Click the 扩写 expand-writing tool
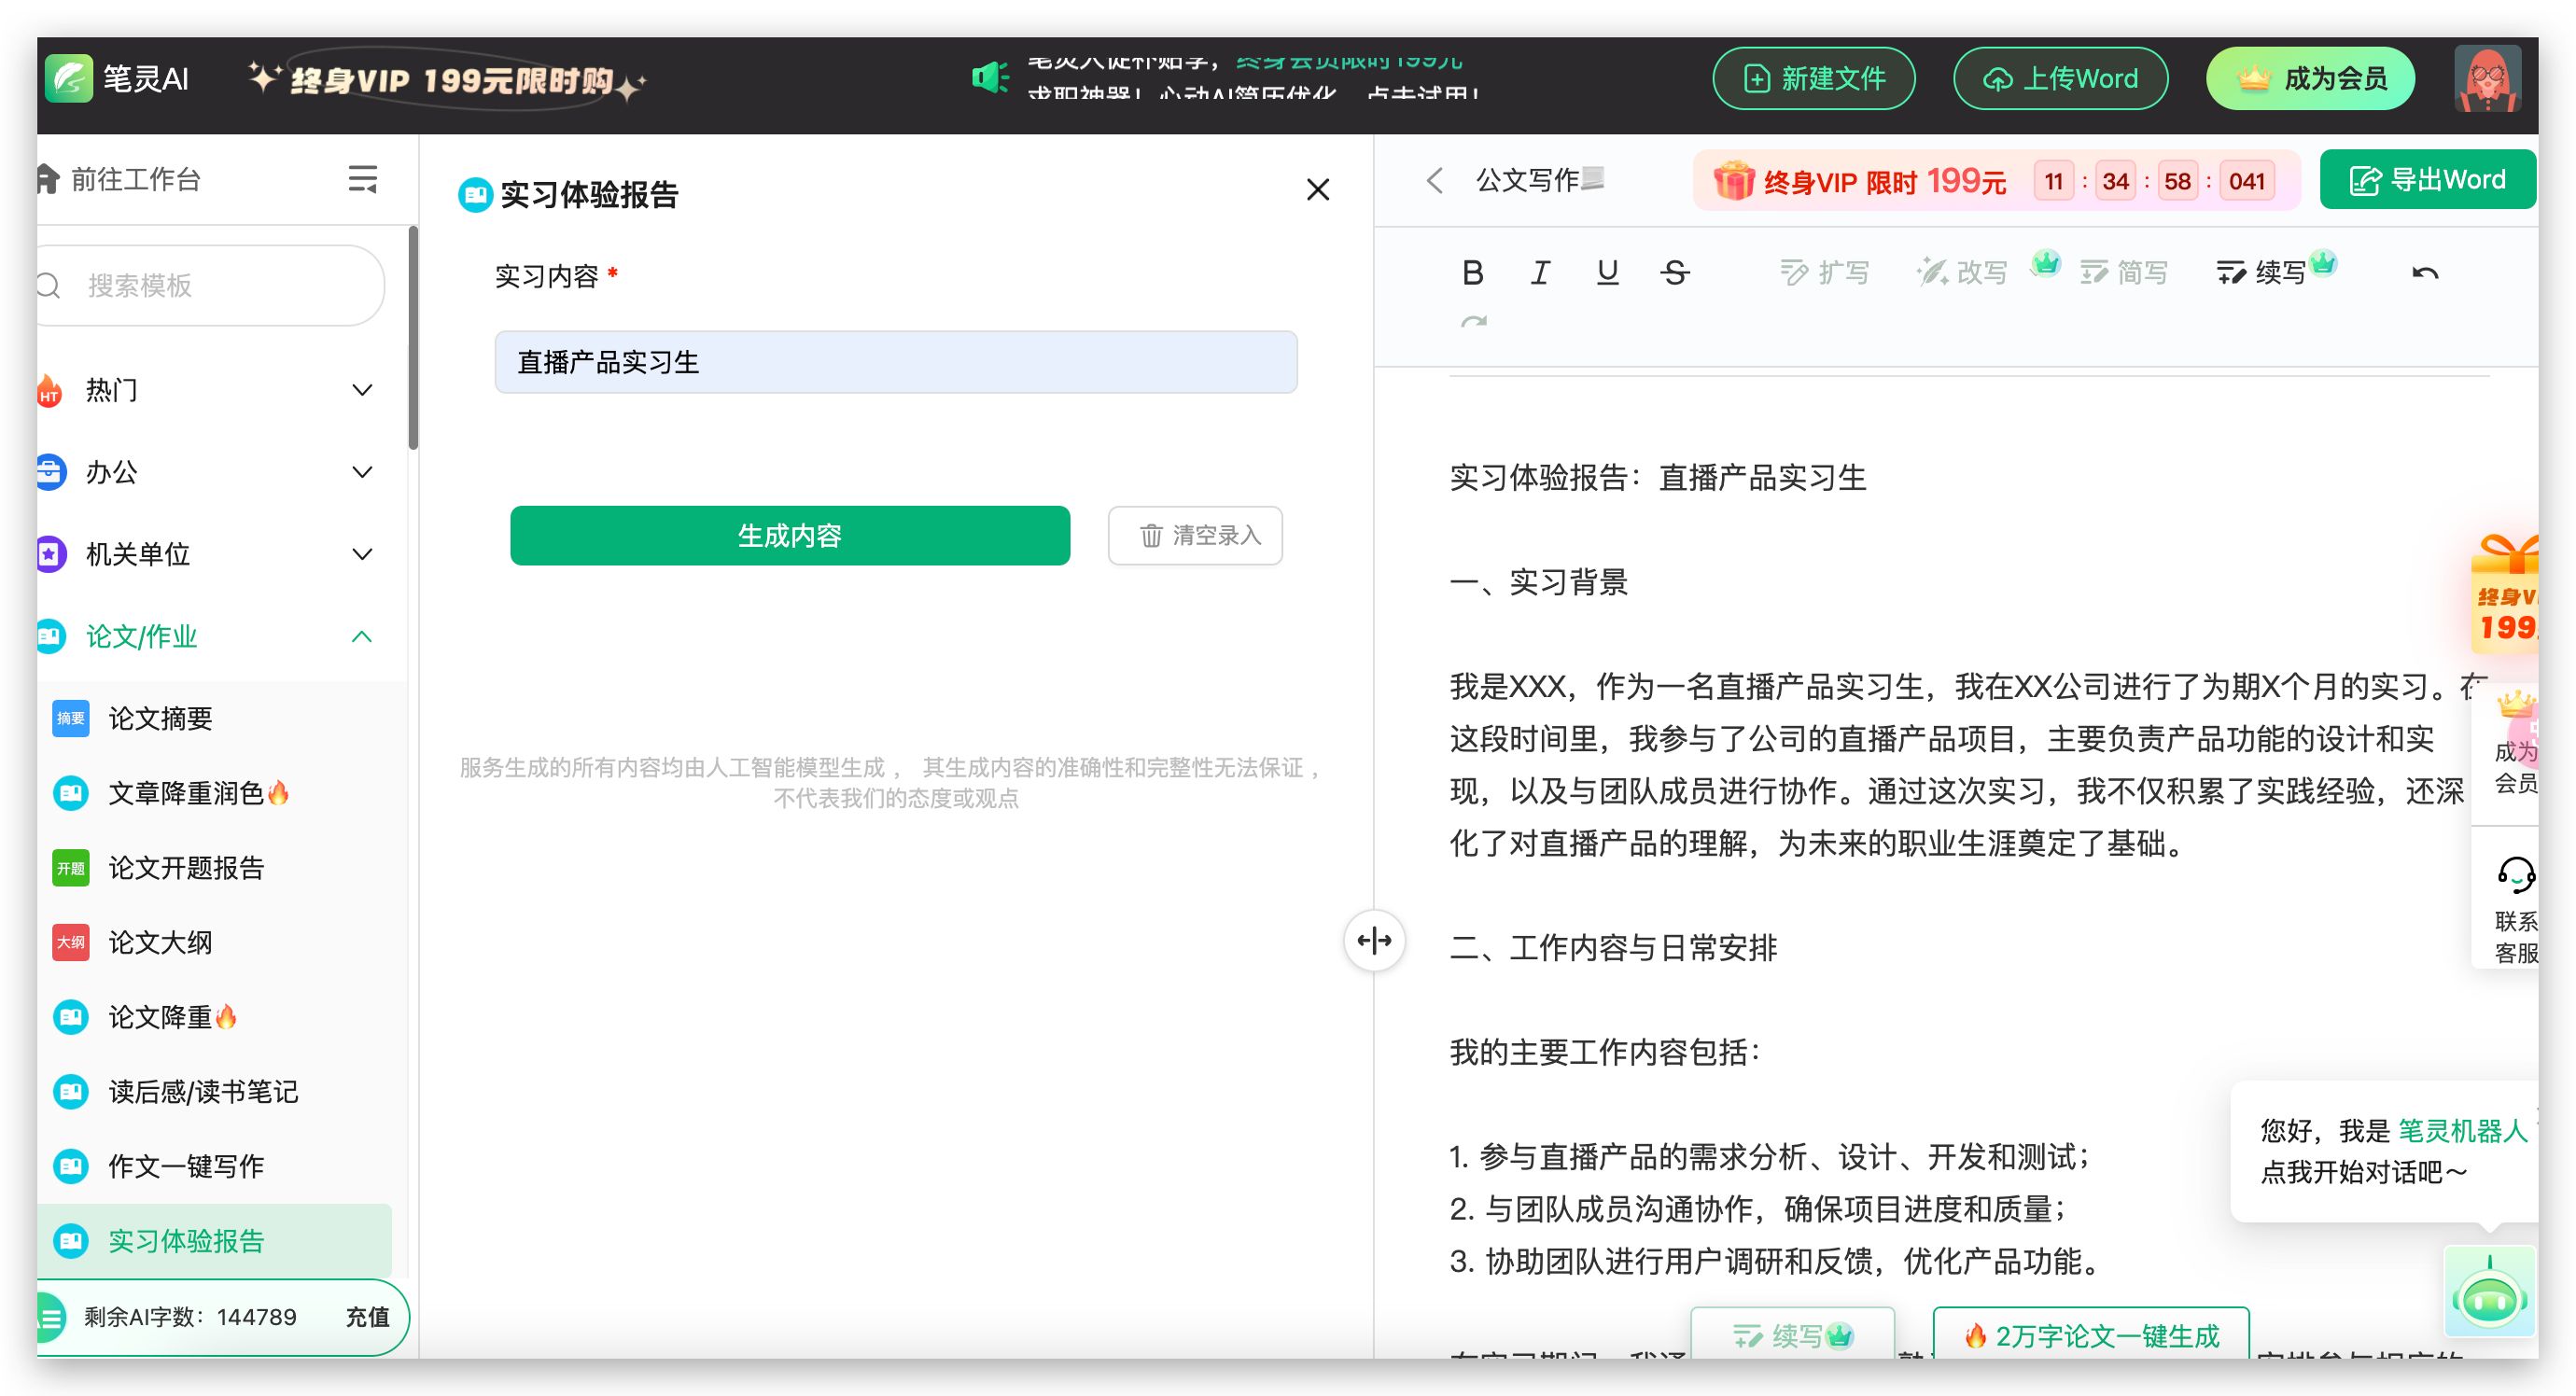 point(1824,272)
